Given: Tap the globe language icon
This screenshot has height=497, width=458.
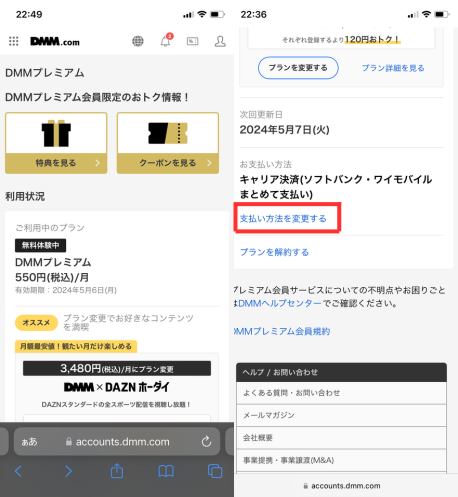Looking at the screenshot, I should tap(138, 41).
